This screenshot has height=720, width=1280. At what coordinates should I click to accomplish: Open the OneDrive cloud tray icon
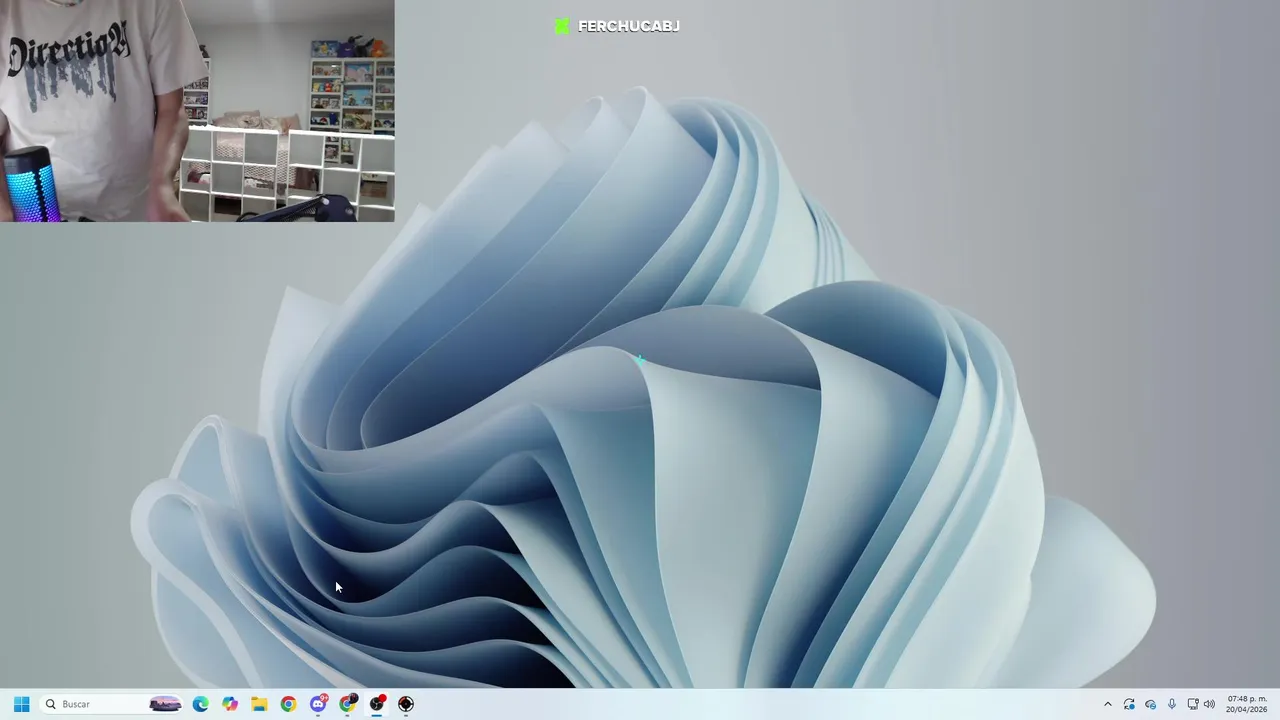point(1150,704)
